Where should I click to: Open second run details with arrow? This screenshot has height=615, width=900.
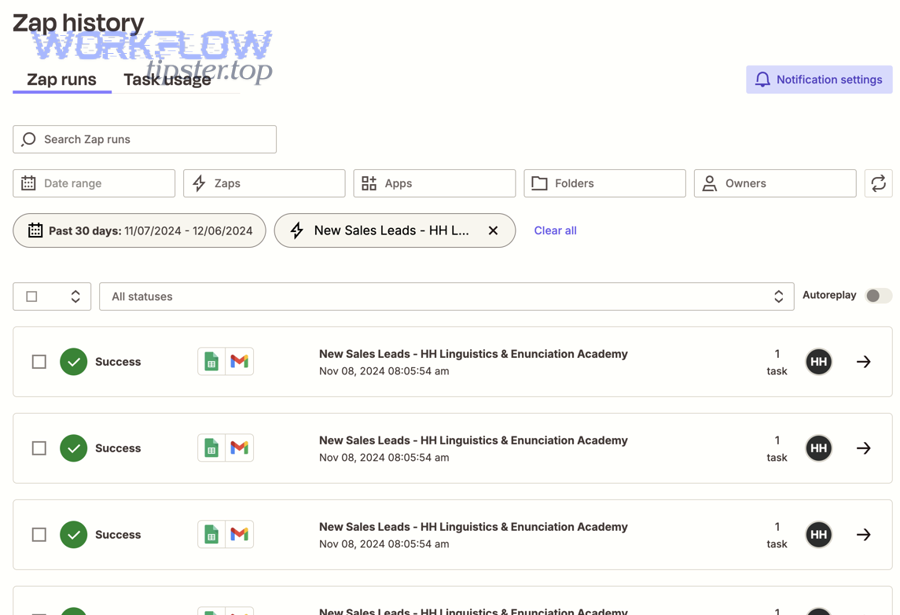pyautogui.click(x=864, y=448)
